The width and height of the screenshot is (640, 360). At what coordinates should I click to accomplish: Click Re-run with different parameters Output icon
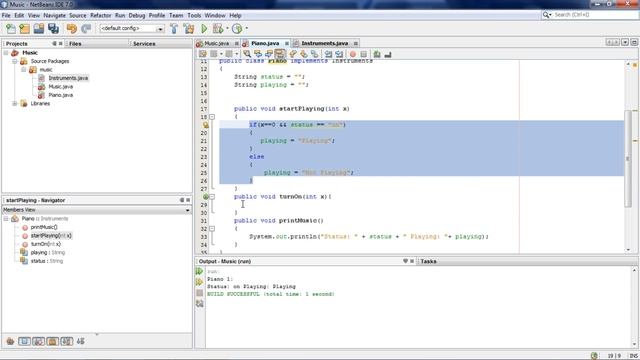coord(199,282)
